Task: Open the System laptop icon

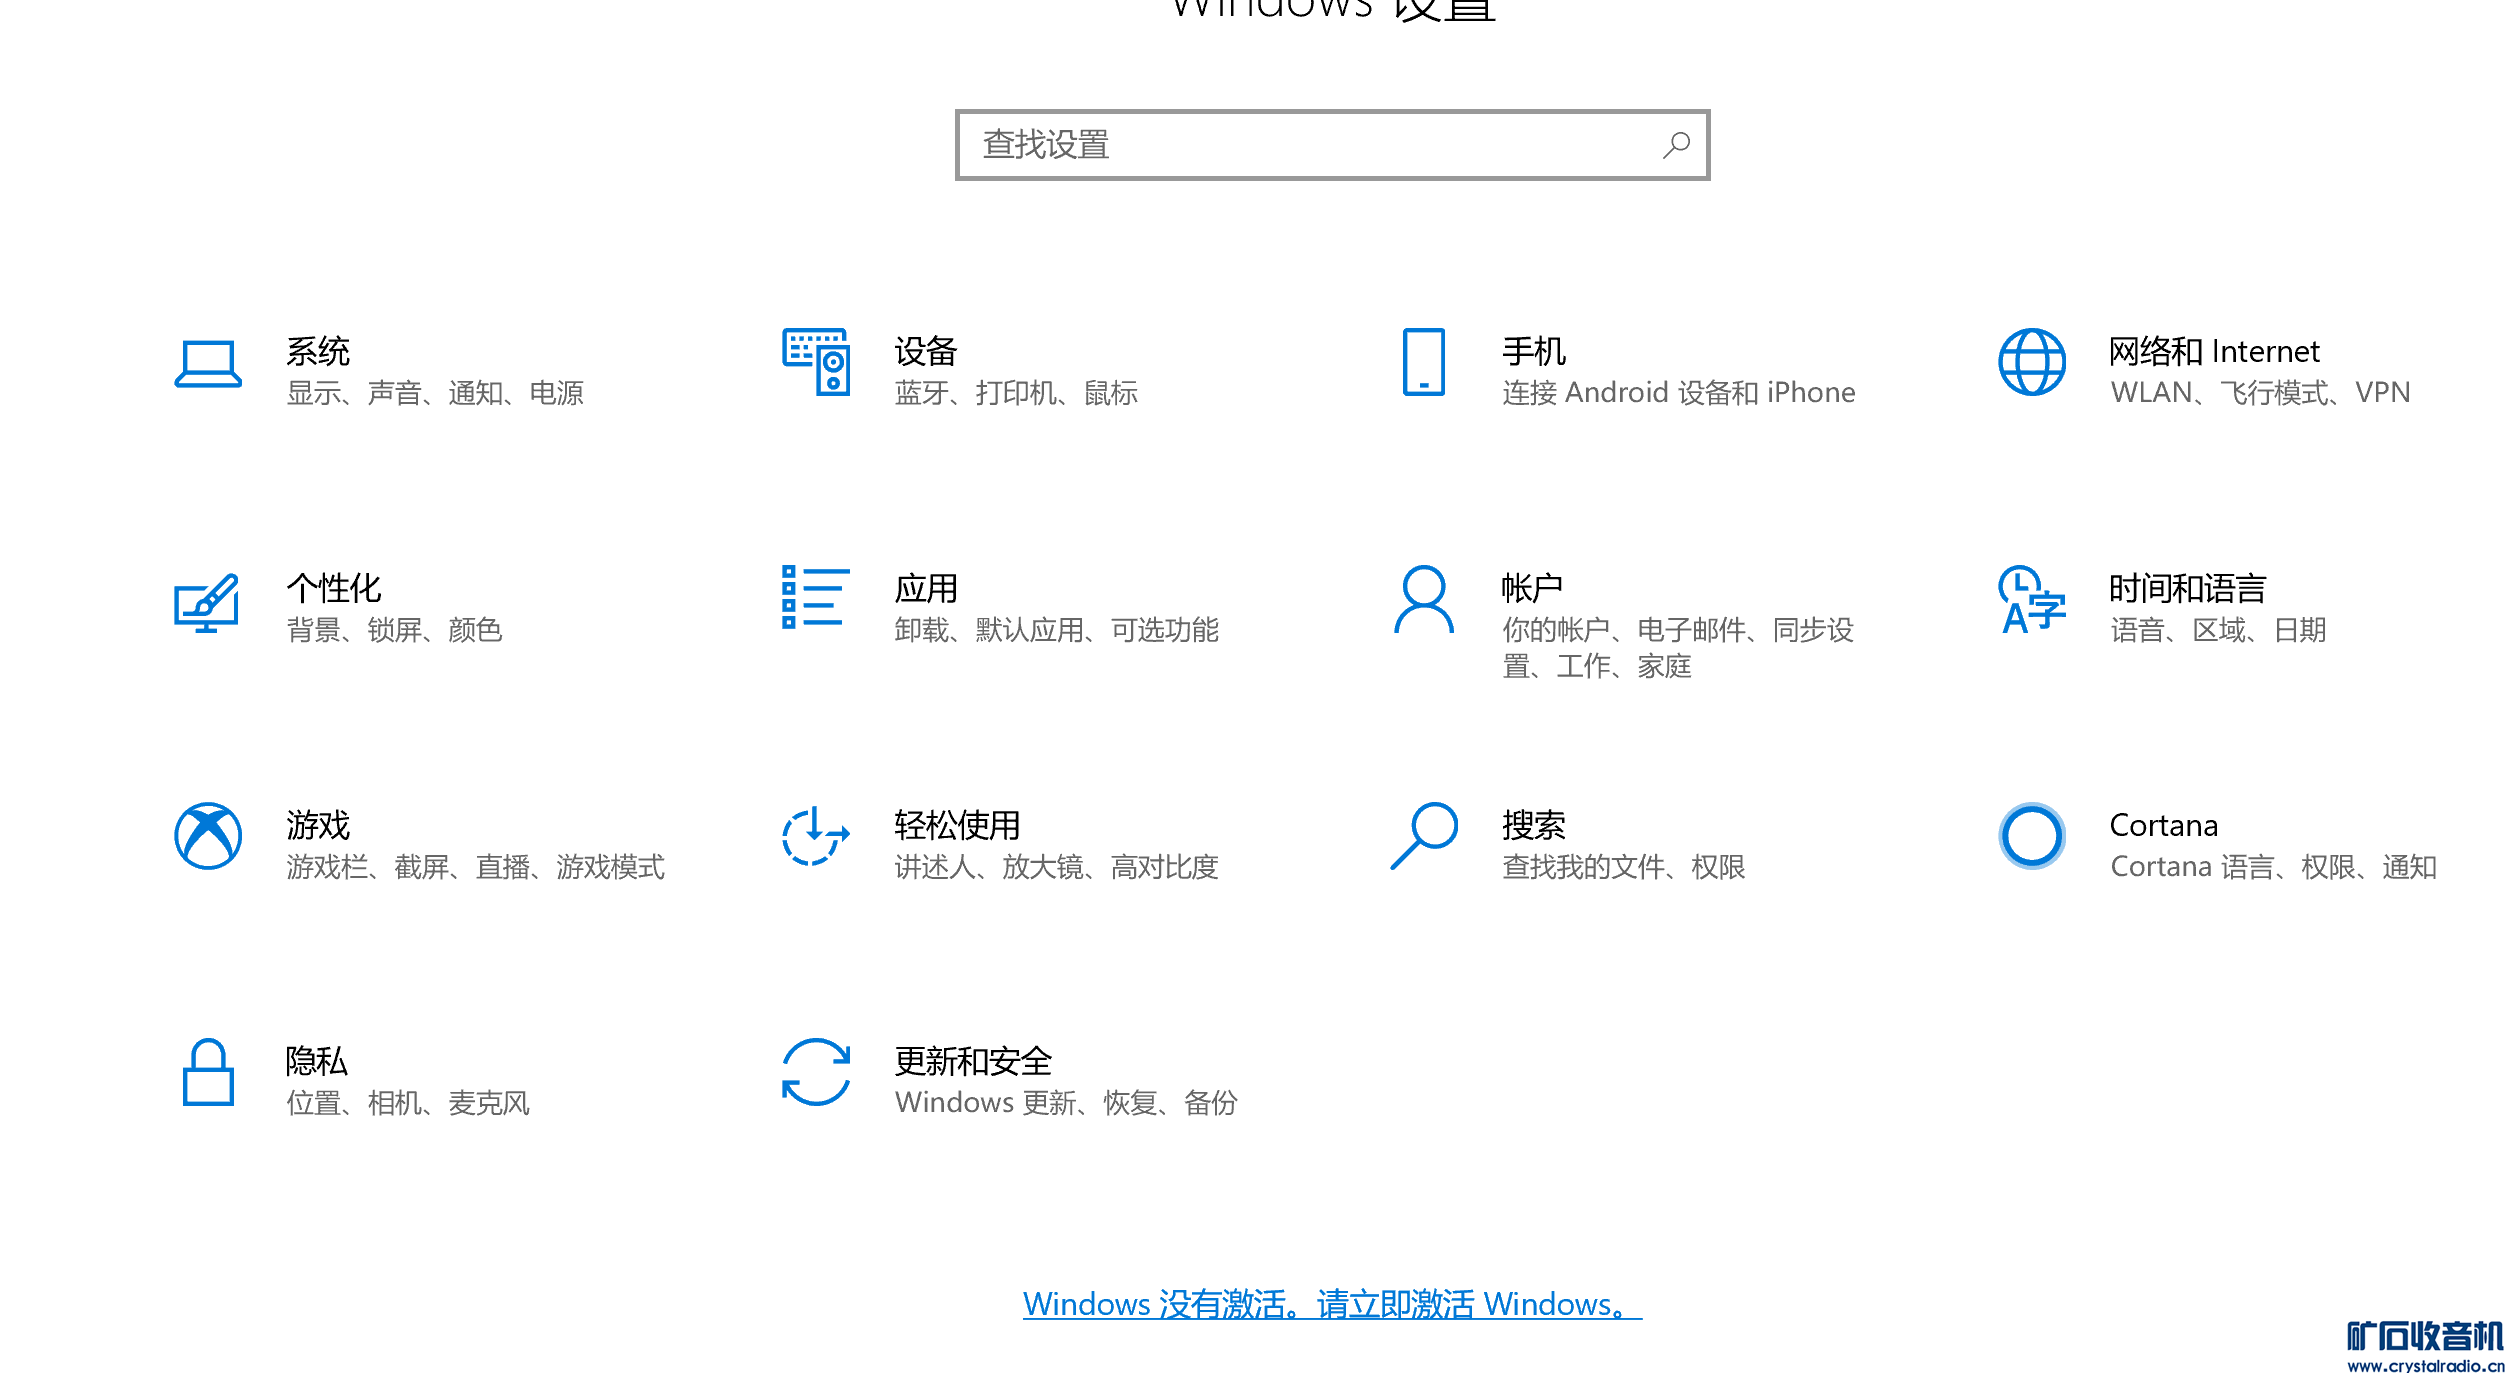Action: coord(207,363)
